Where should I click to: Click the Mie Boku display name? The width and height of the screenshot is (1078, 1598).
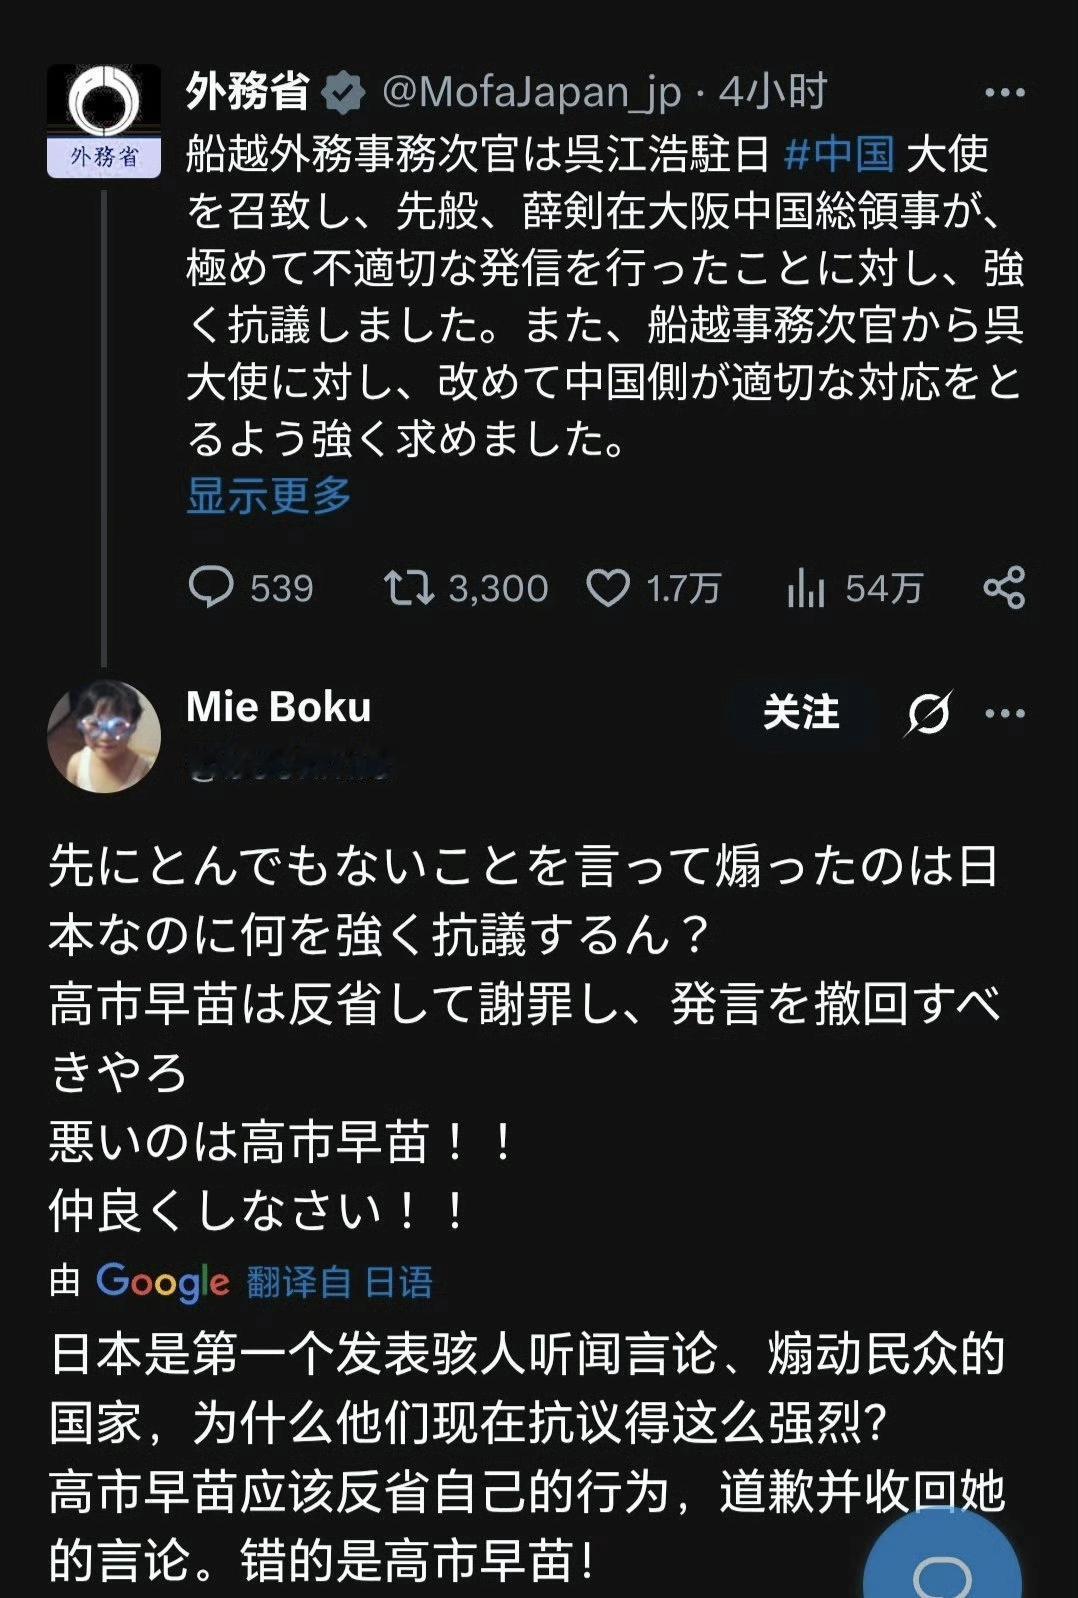pyautogui.click(x=278, y=707)
